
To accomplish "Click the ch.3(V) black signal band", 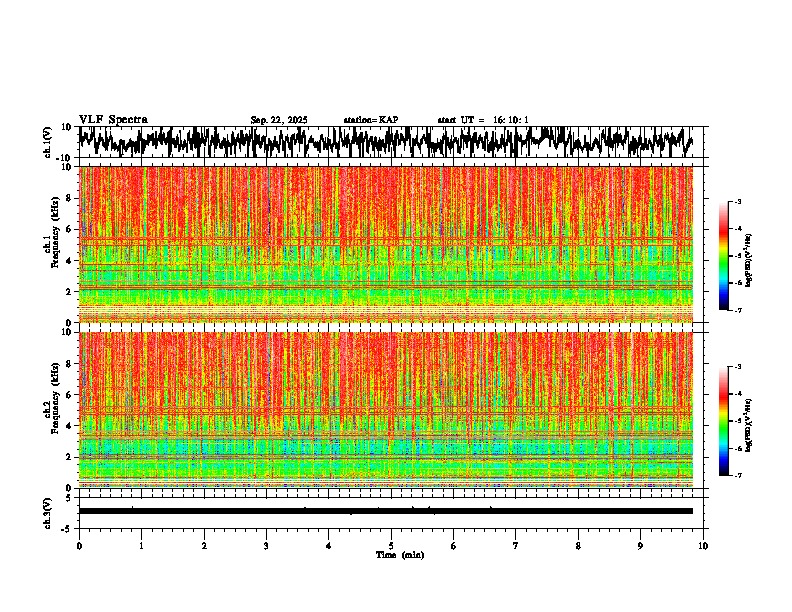I will 385,511.
